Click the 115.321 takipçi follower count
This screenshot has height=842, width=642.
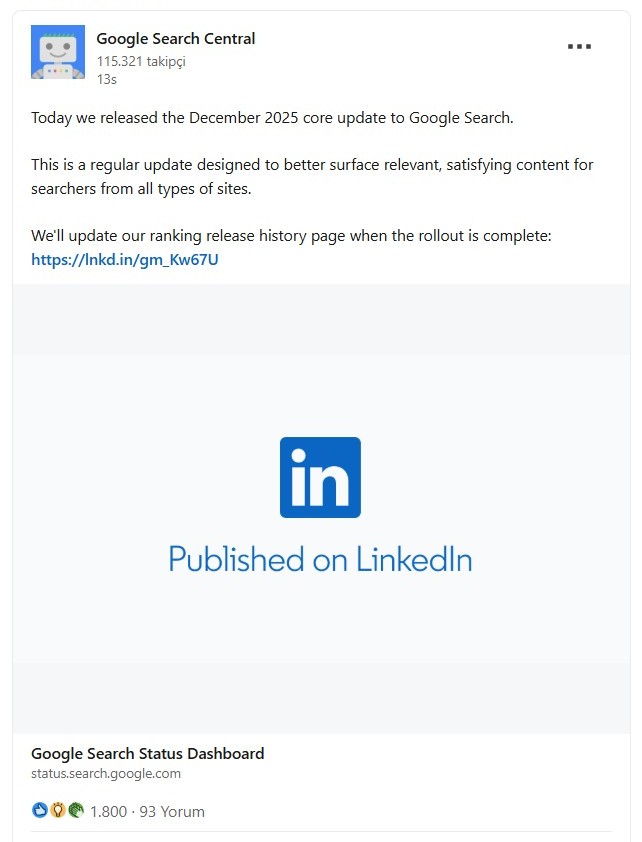pyautogui.click(x=141, y=61)
